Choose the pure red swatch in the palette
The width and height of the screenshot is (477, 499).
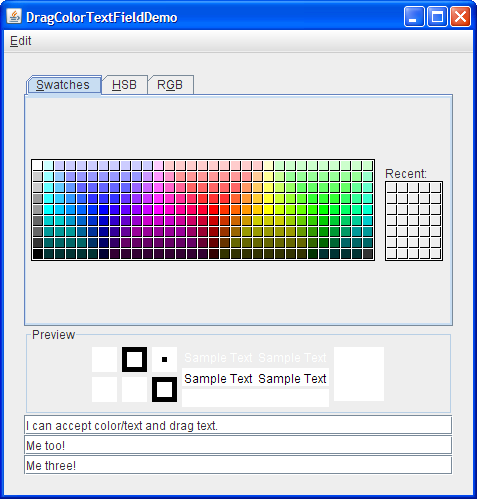(214, 210)
